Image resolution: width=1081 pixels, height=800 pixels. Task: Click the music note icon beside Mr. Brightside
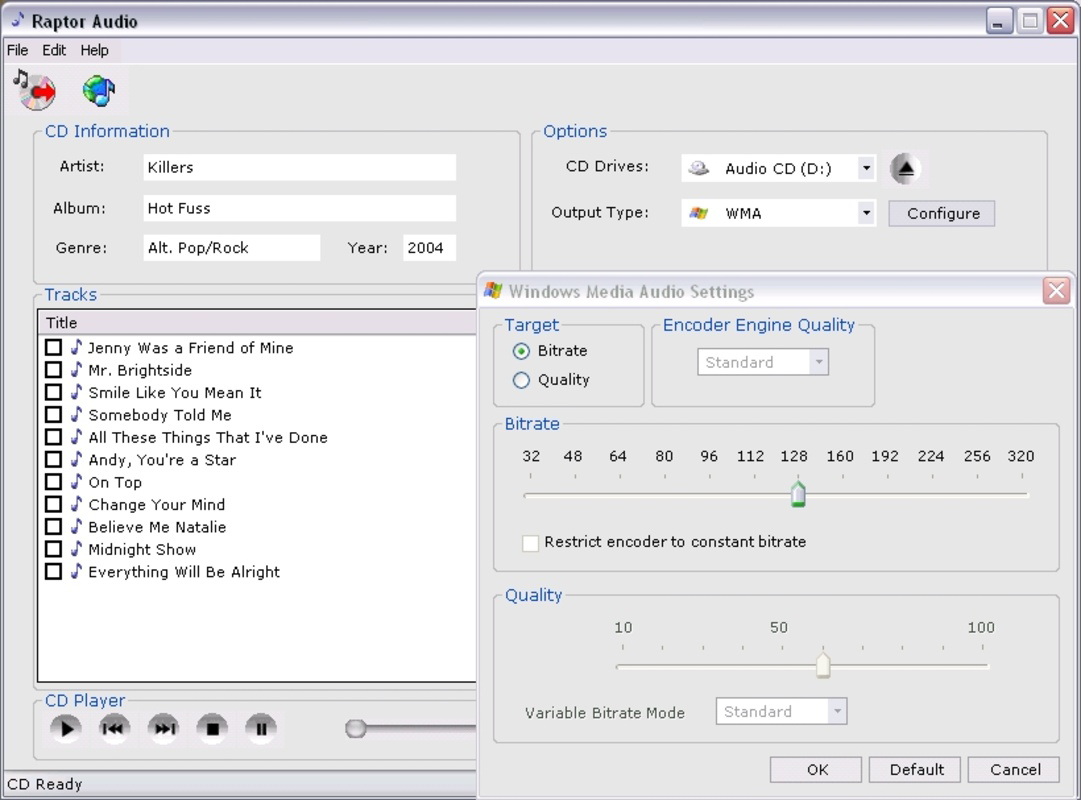pyautogui.click(x=77, y=369)
